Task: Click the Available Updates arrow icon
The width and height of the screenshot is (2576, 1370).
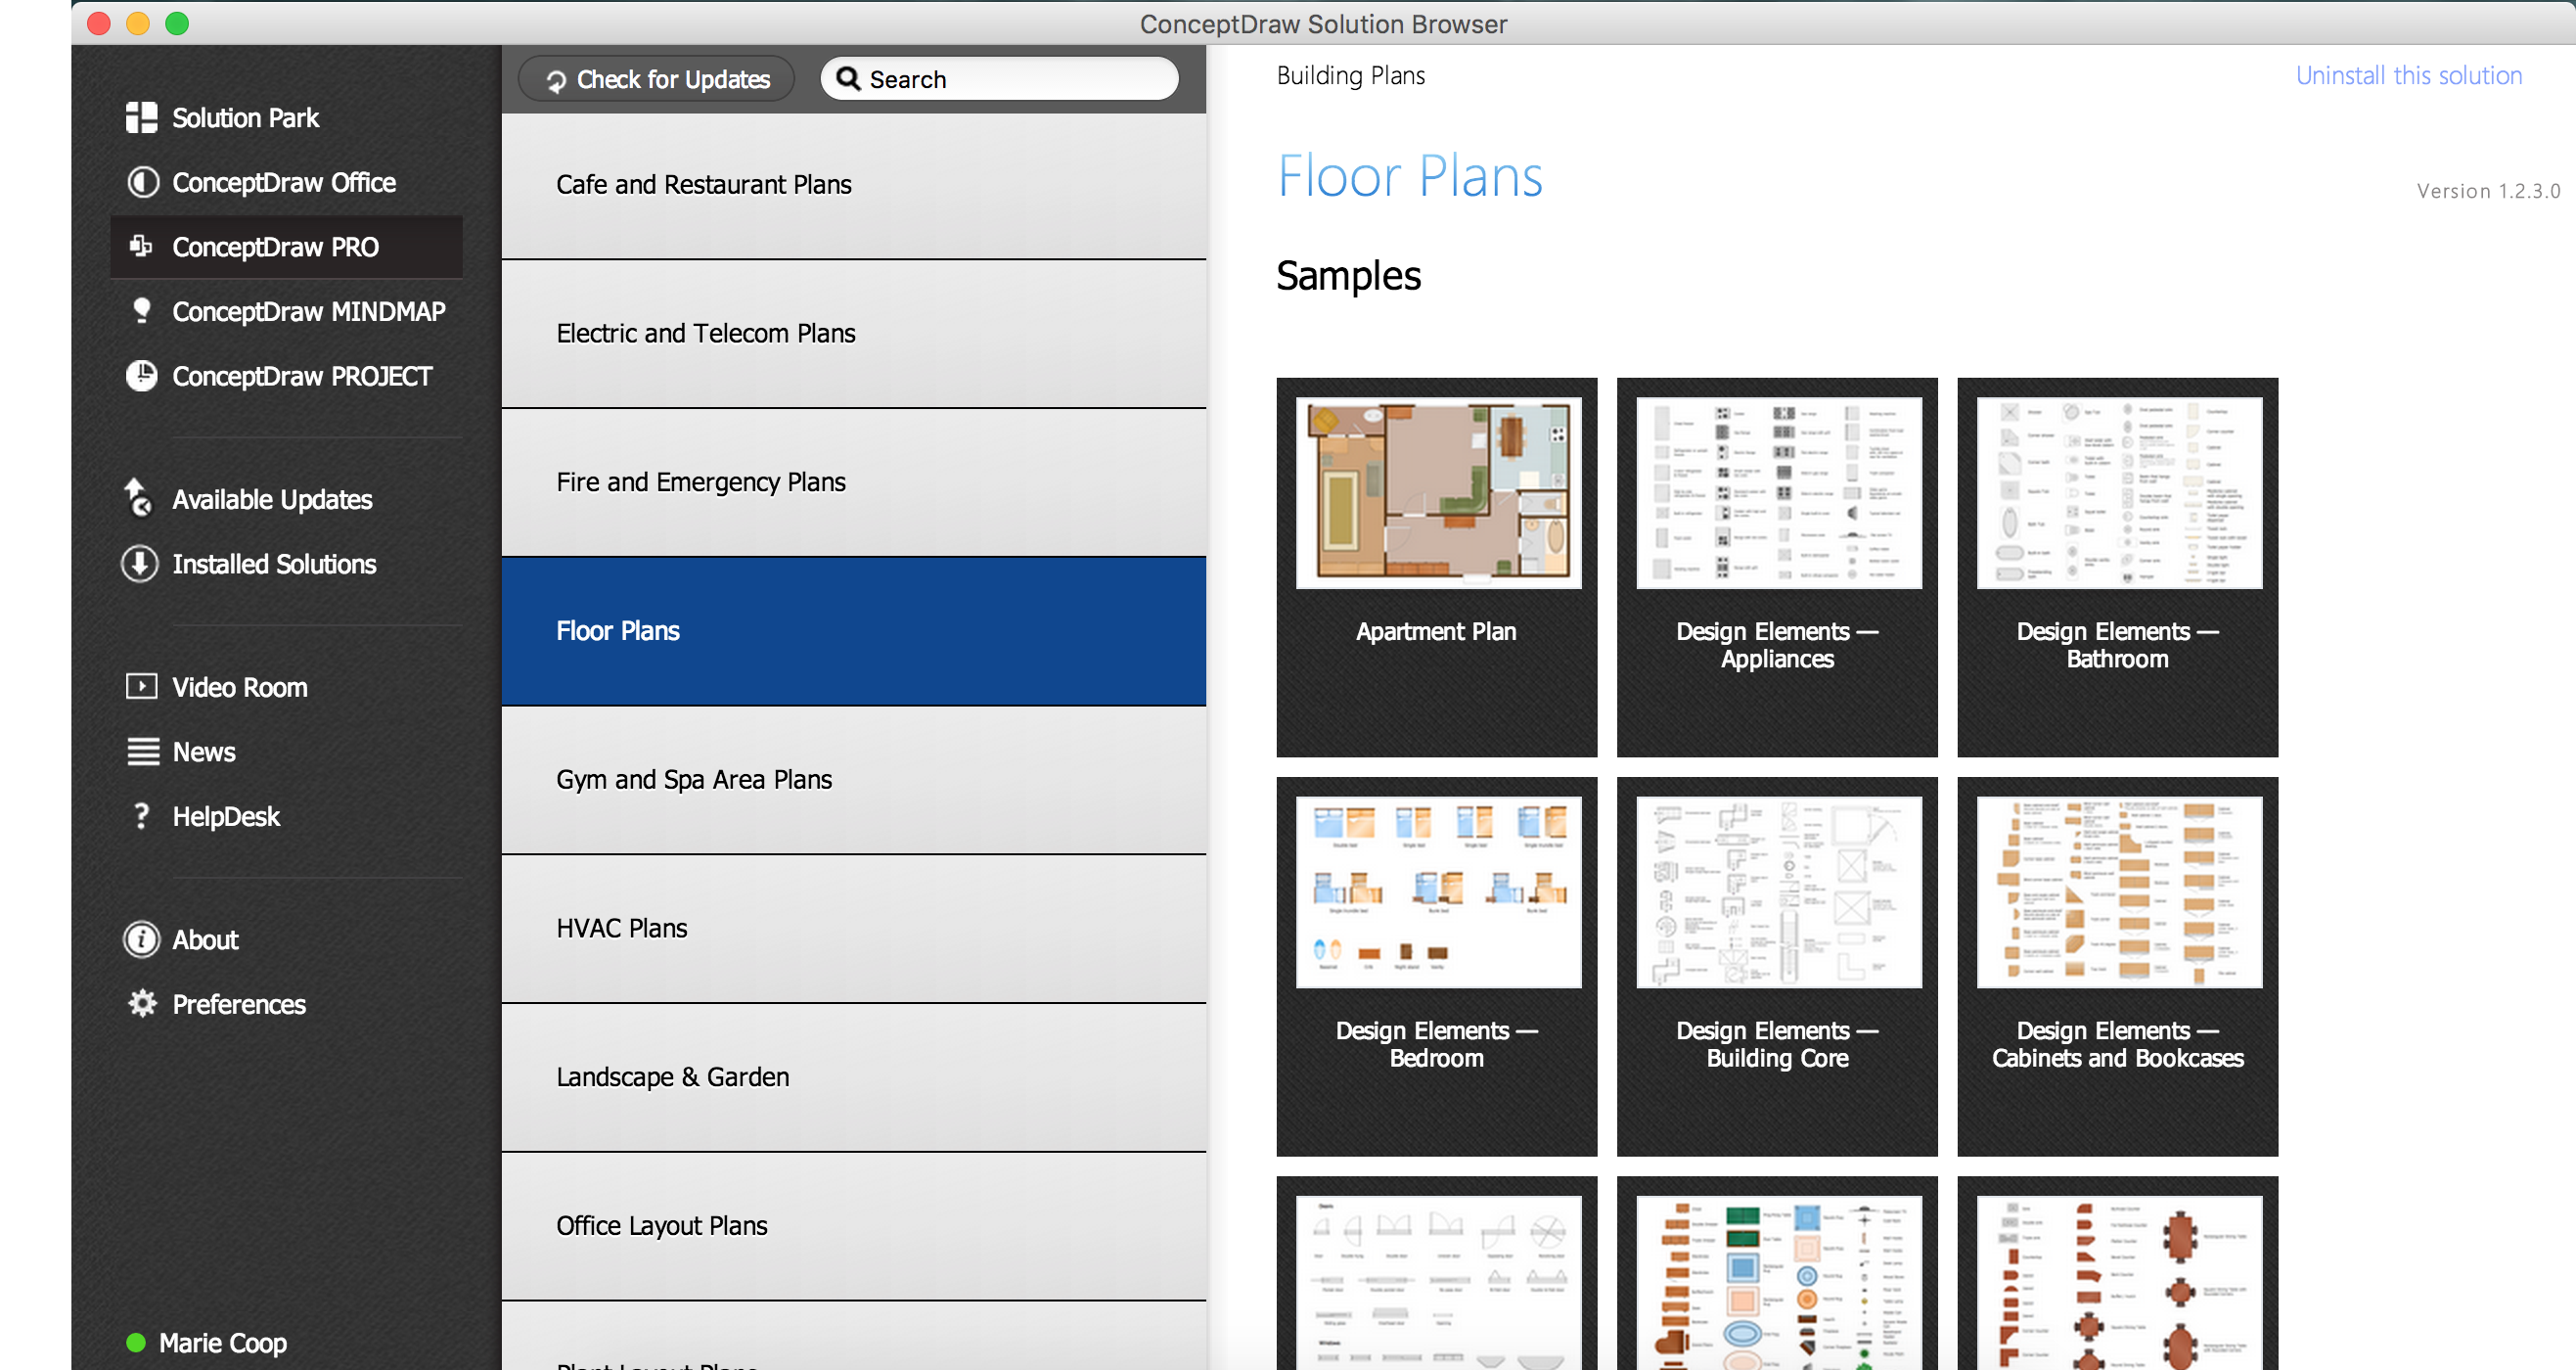Action: coord(138,496)
